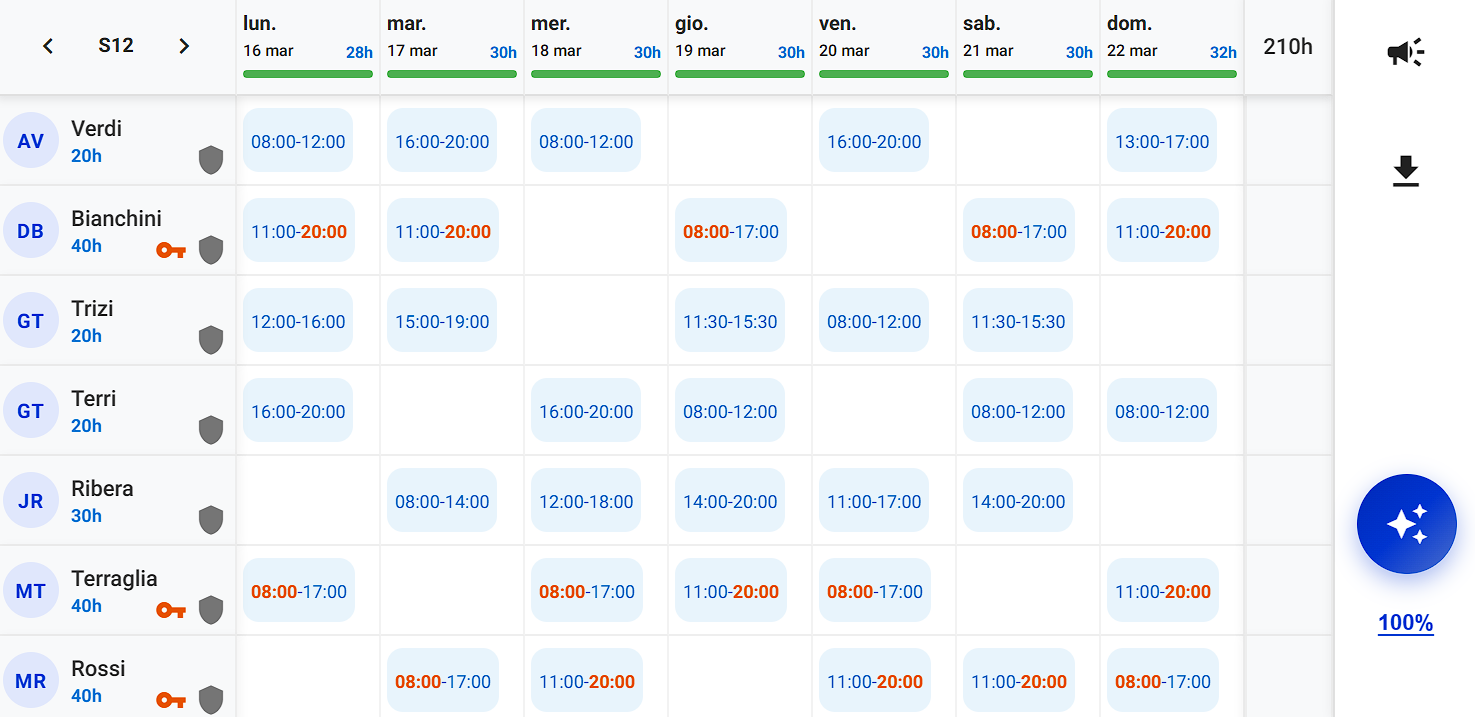This screenshot has height=717, width=1475.
Task: Select the lun. 16 mar column header
Action: pyautogui.click(x=307, y=38)
